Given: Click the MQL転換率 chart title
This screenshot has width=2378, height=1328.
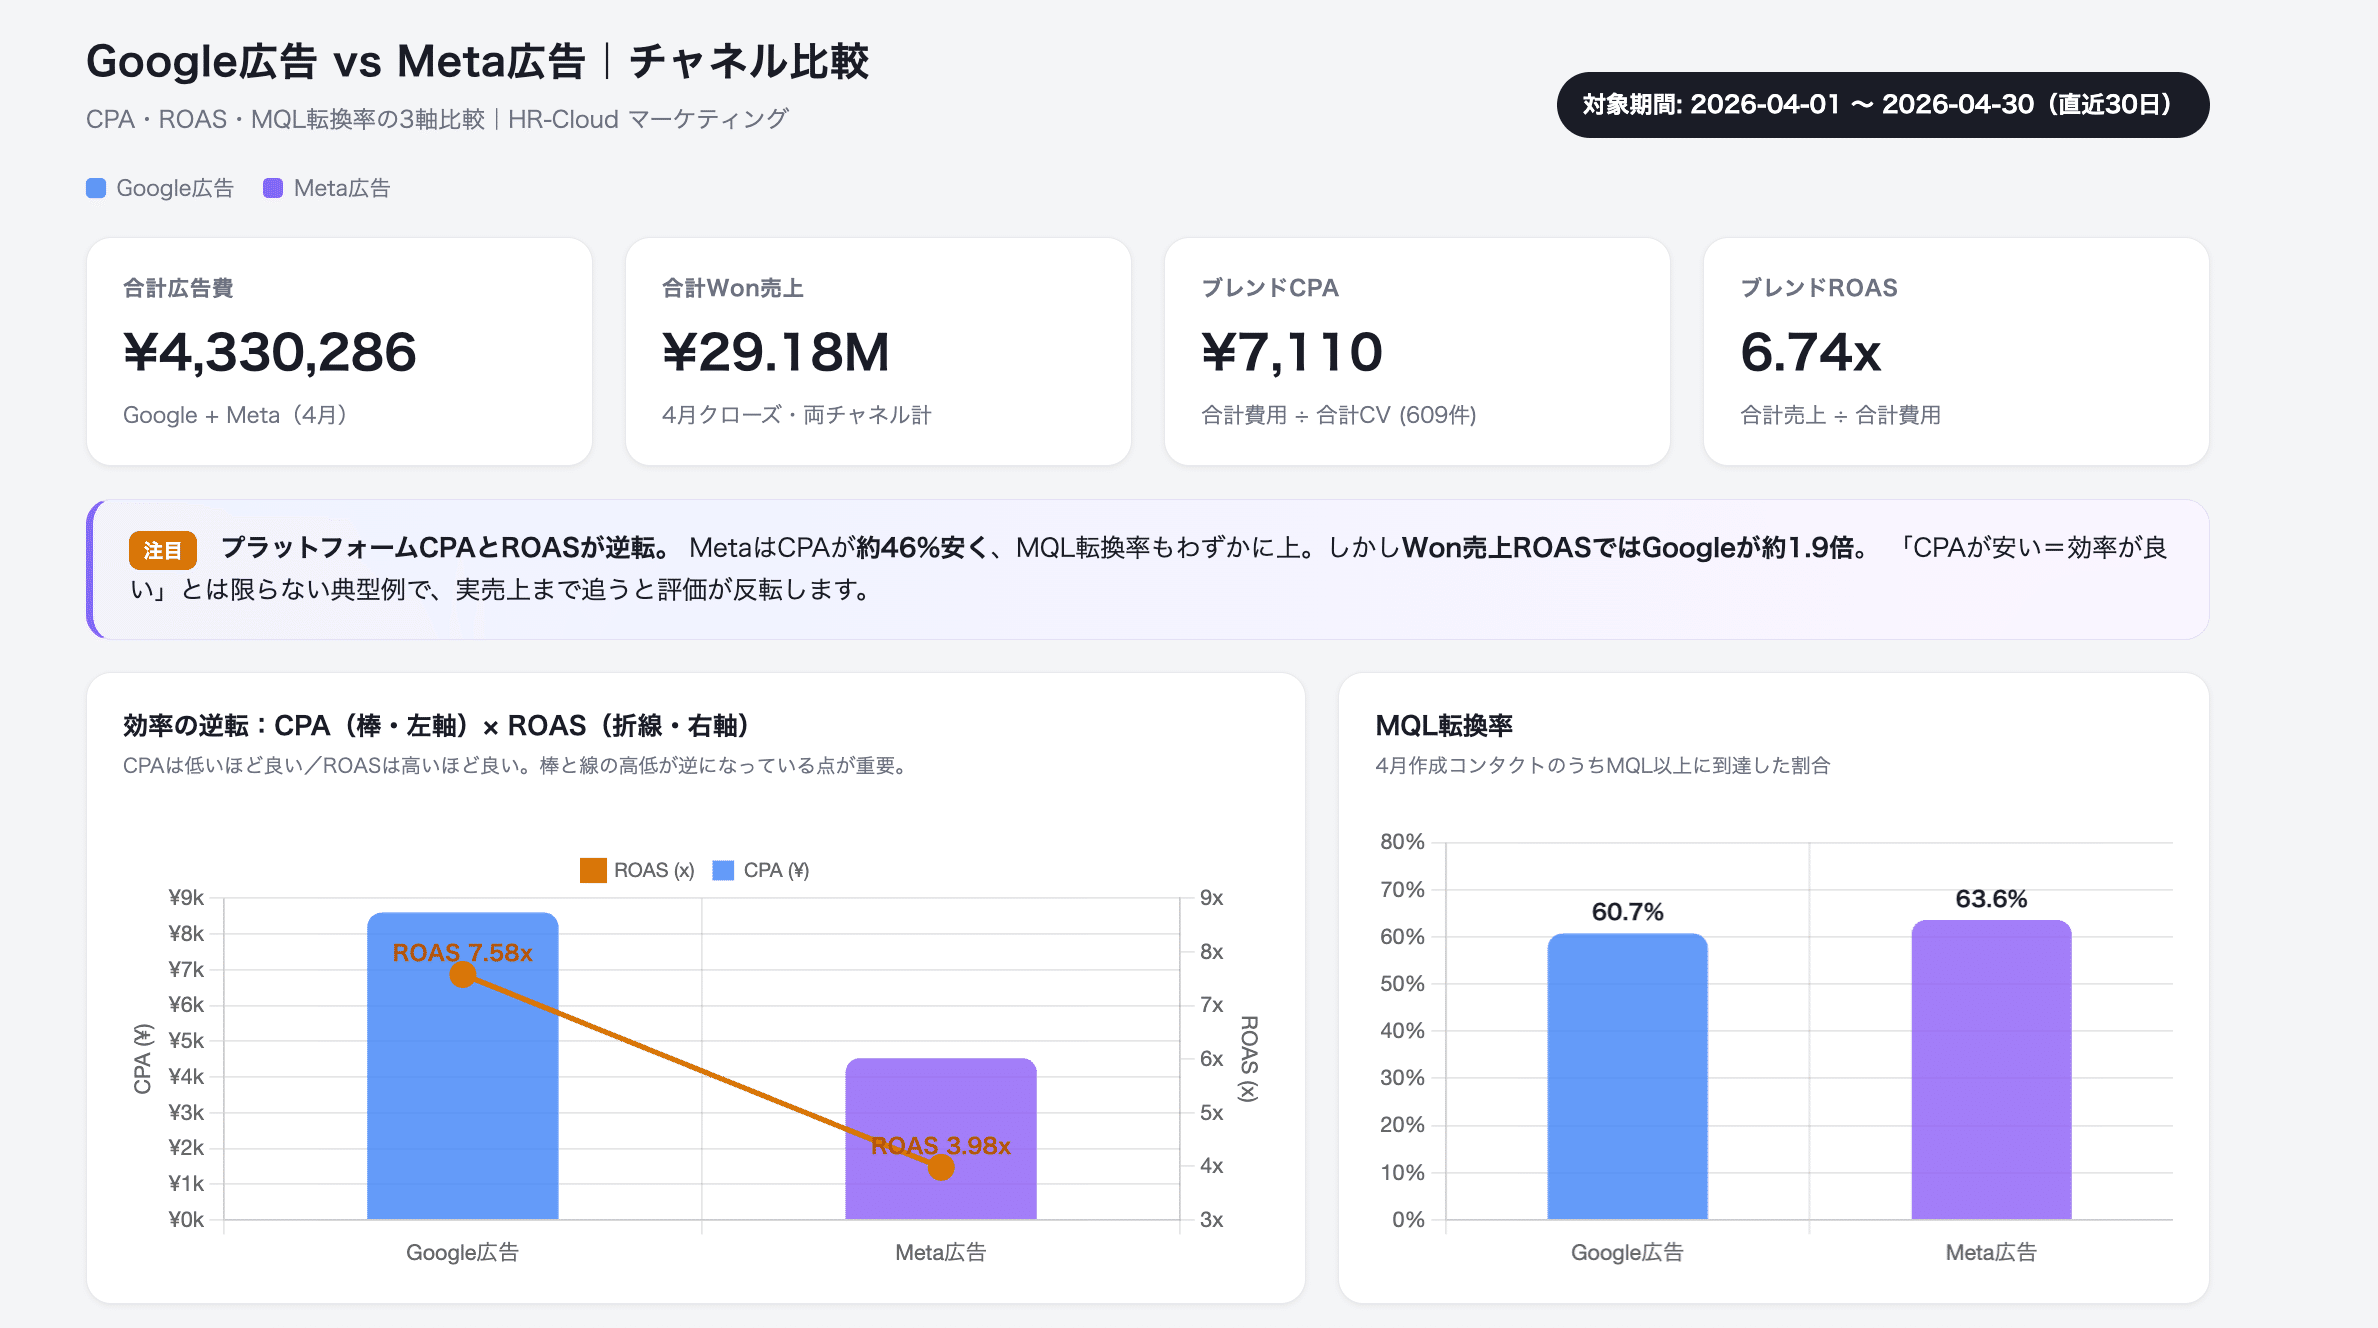Looking at the screenshot, I should point(1444,725).
